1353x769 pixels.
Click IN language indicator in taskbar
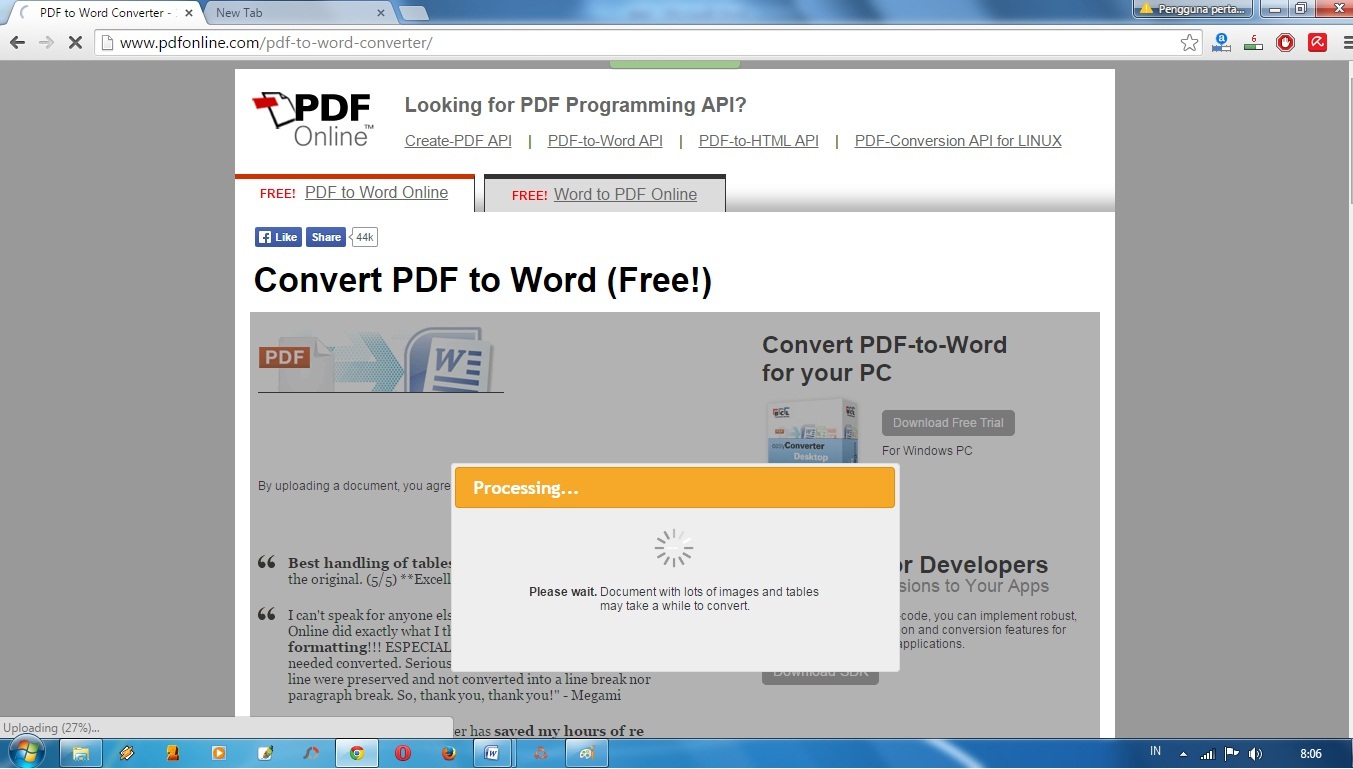(1156, 751)
